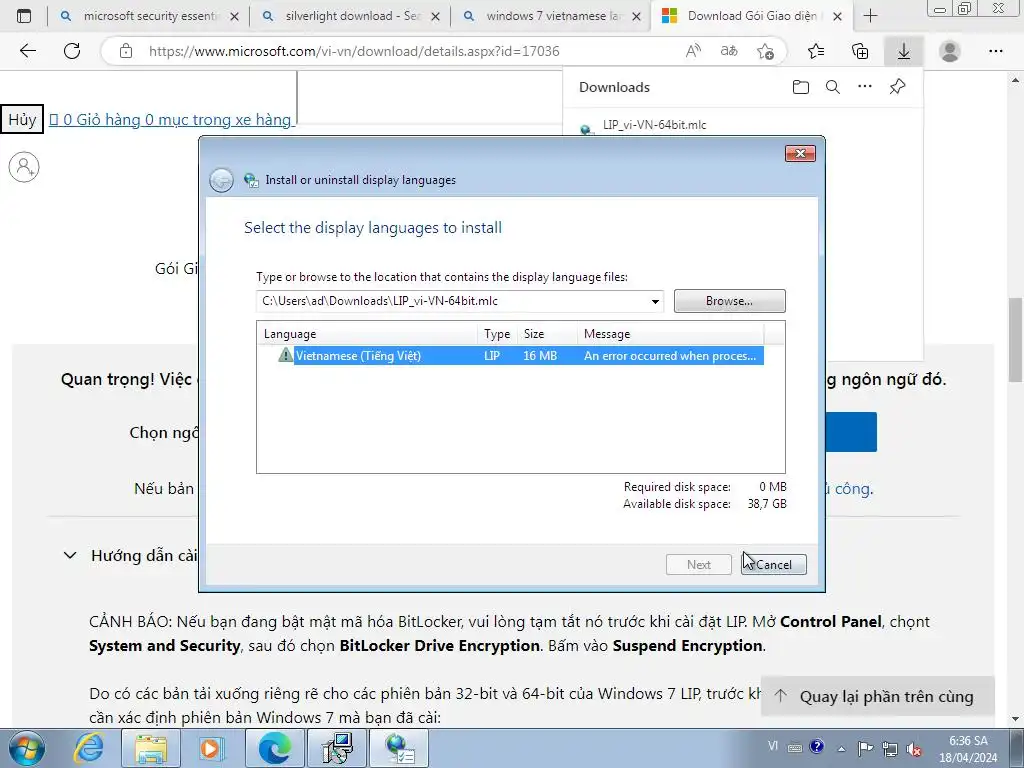Expand the language file location dropdown

654,301
